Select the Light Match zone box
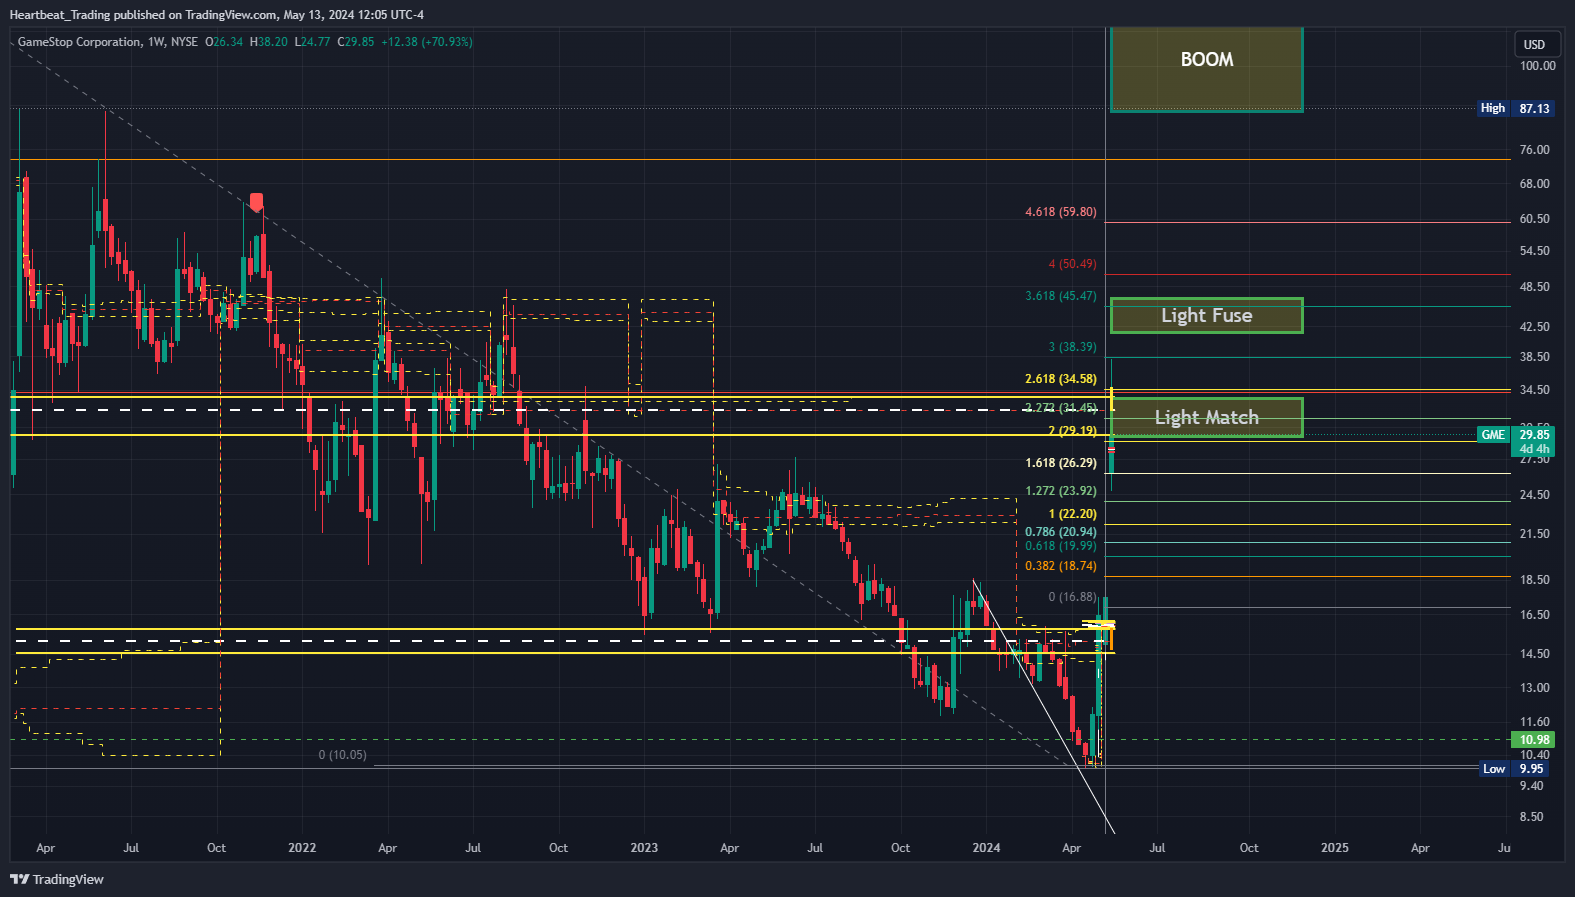Viewport: 1575px width, 897px height. (x=1206, y=417)
